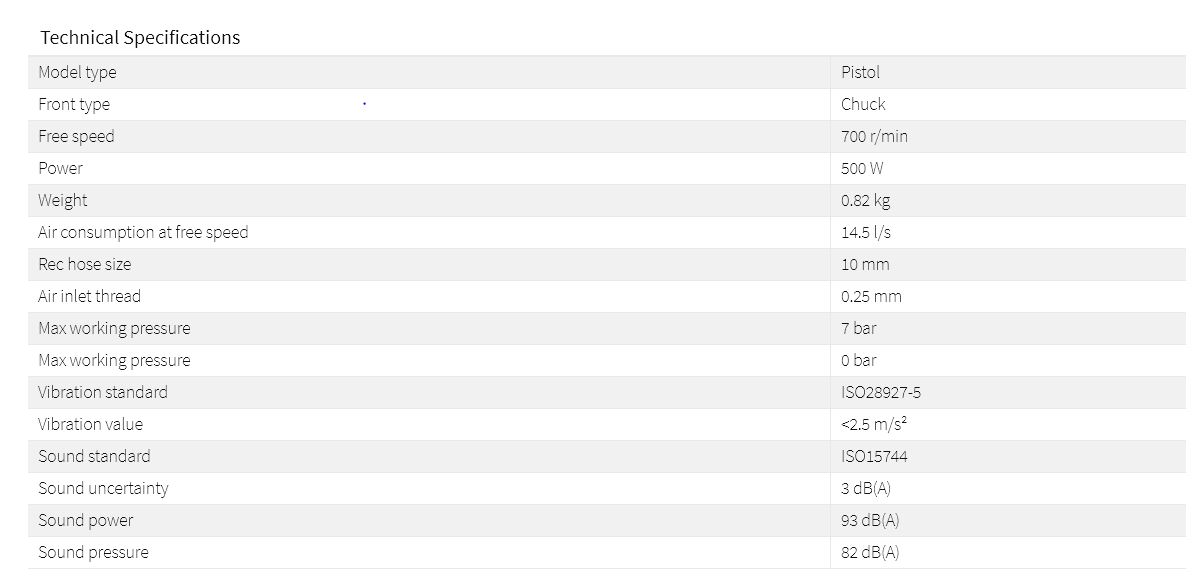Select the Rec hose size label
This screenshot has width=1192, height=576.
(x=85, y=264)
